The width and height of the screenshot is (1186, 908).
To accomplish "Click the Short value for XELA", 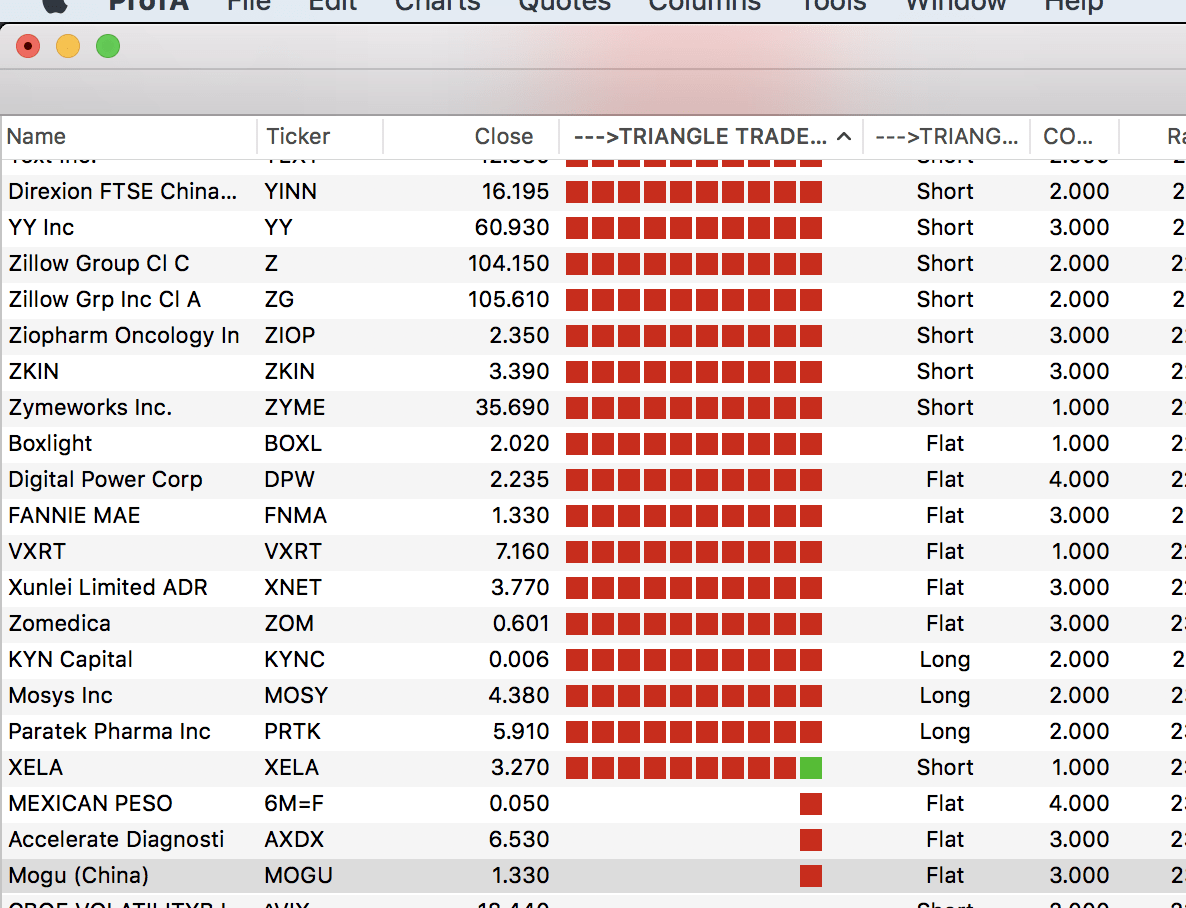I will 945,767.
